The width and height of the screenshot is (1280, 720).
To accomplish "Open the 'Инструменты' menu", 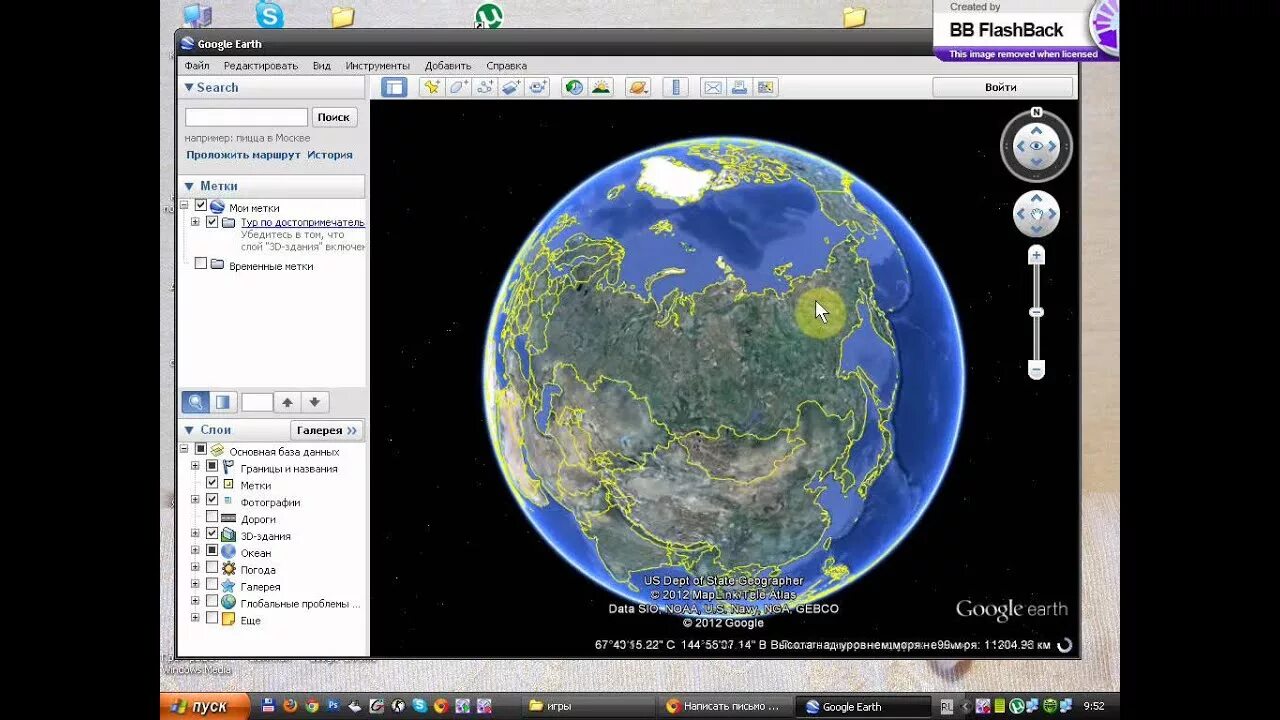I will tap(378, 65).
